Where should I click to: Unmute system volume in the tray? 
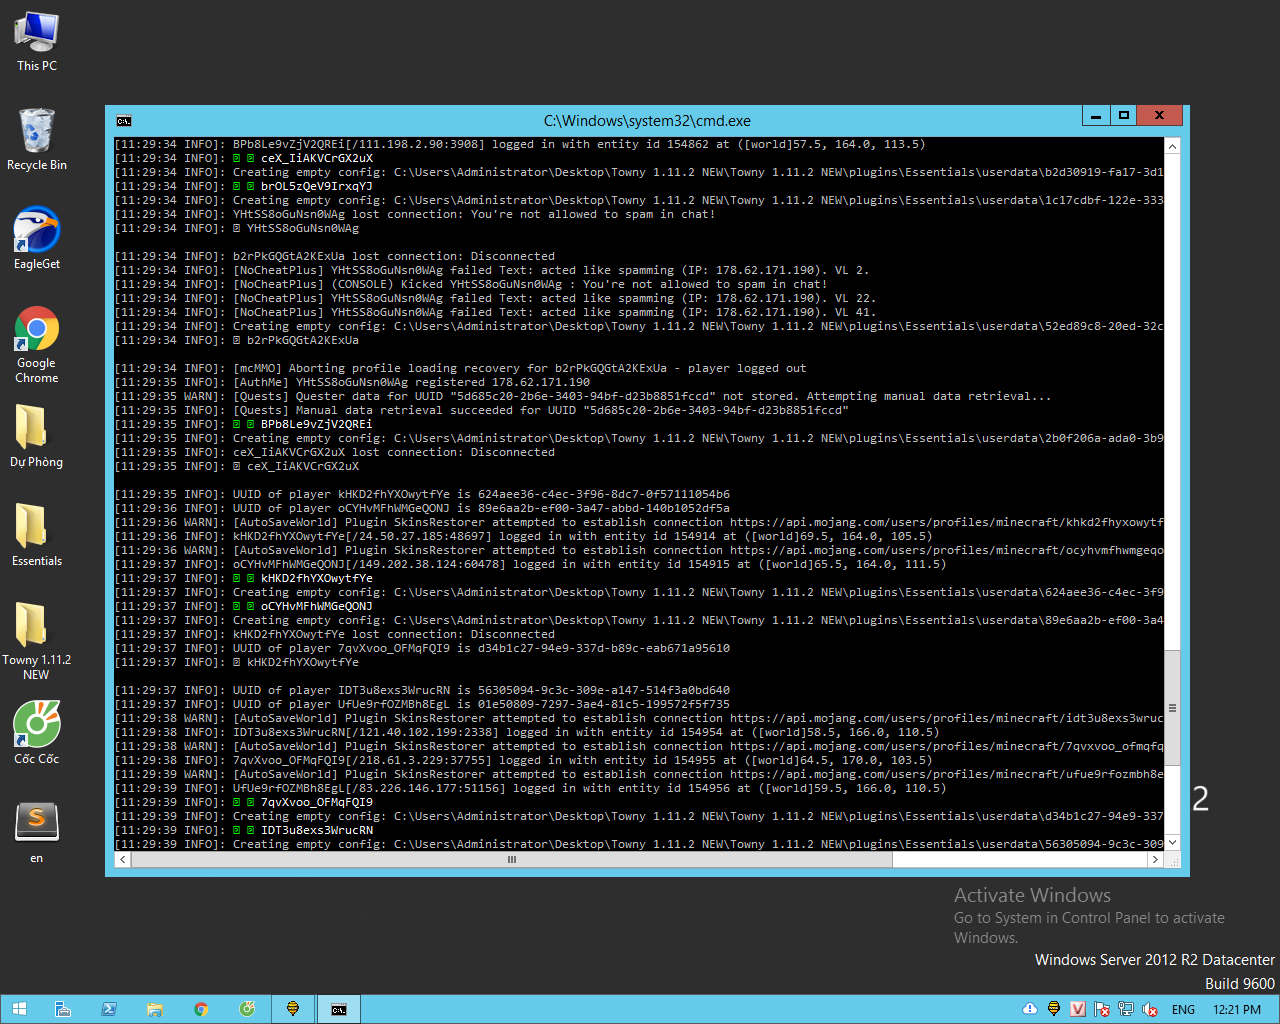click(1150, 1009)
